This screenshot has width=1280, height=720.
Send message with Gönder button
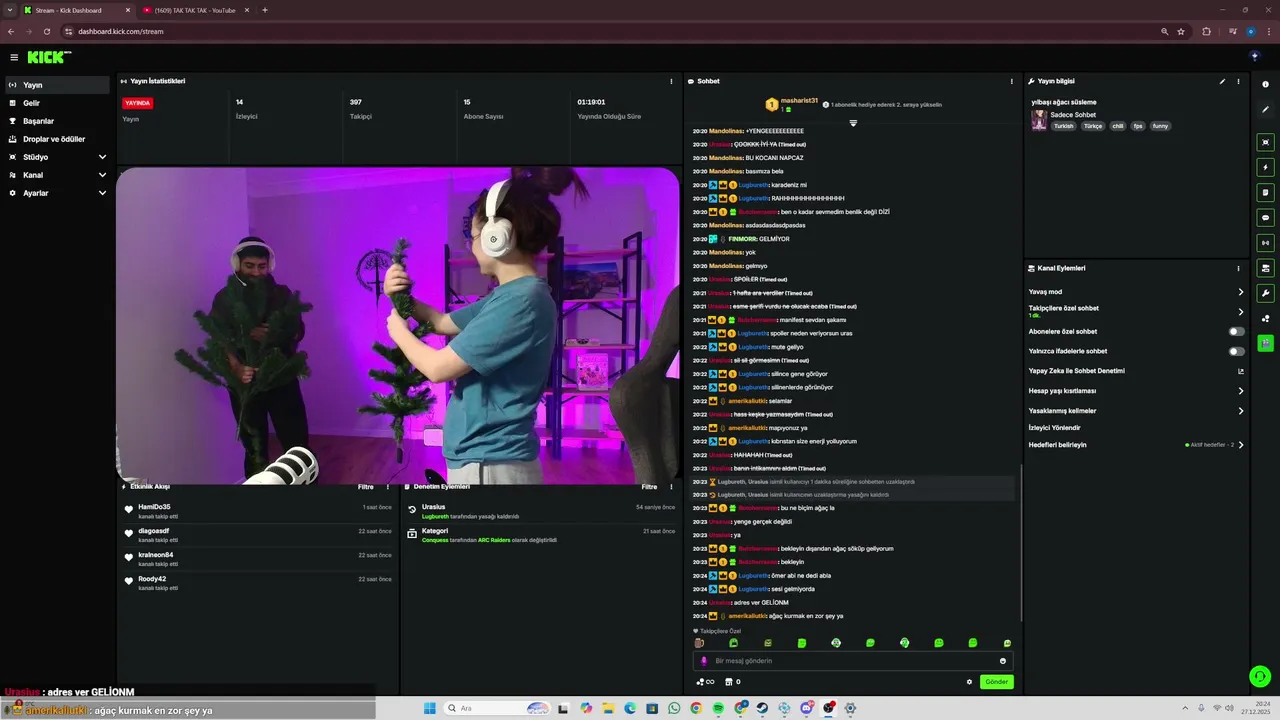(996, 682)
